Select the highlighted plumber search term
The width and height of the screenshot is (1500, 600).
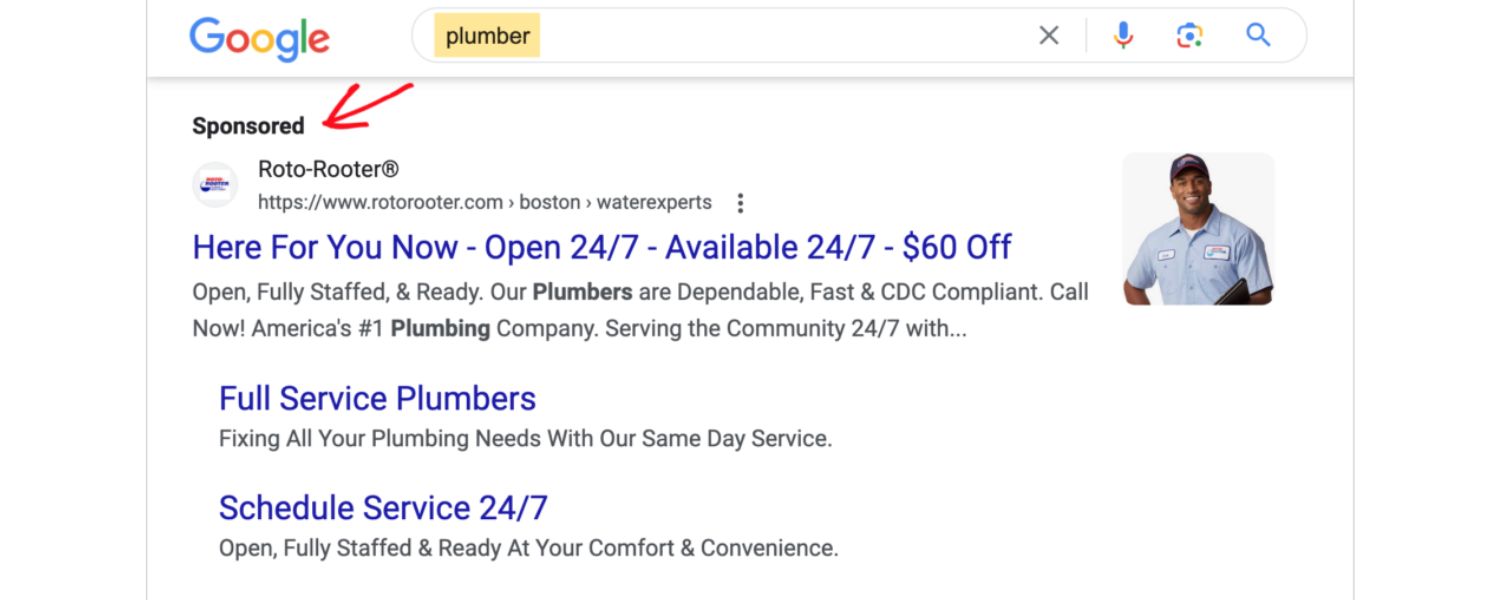point(487,35)
